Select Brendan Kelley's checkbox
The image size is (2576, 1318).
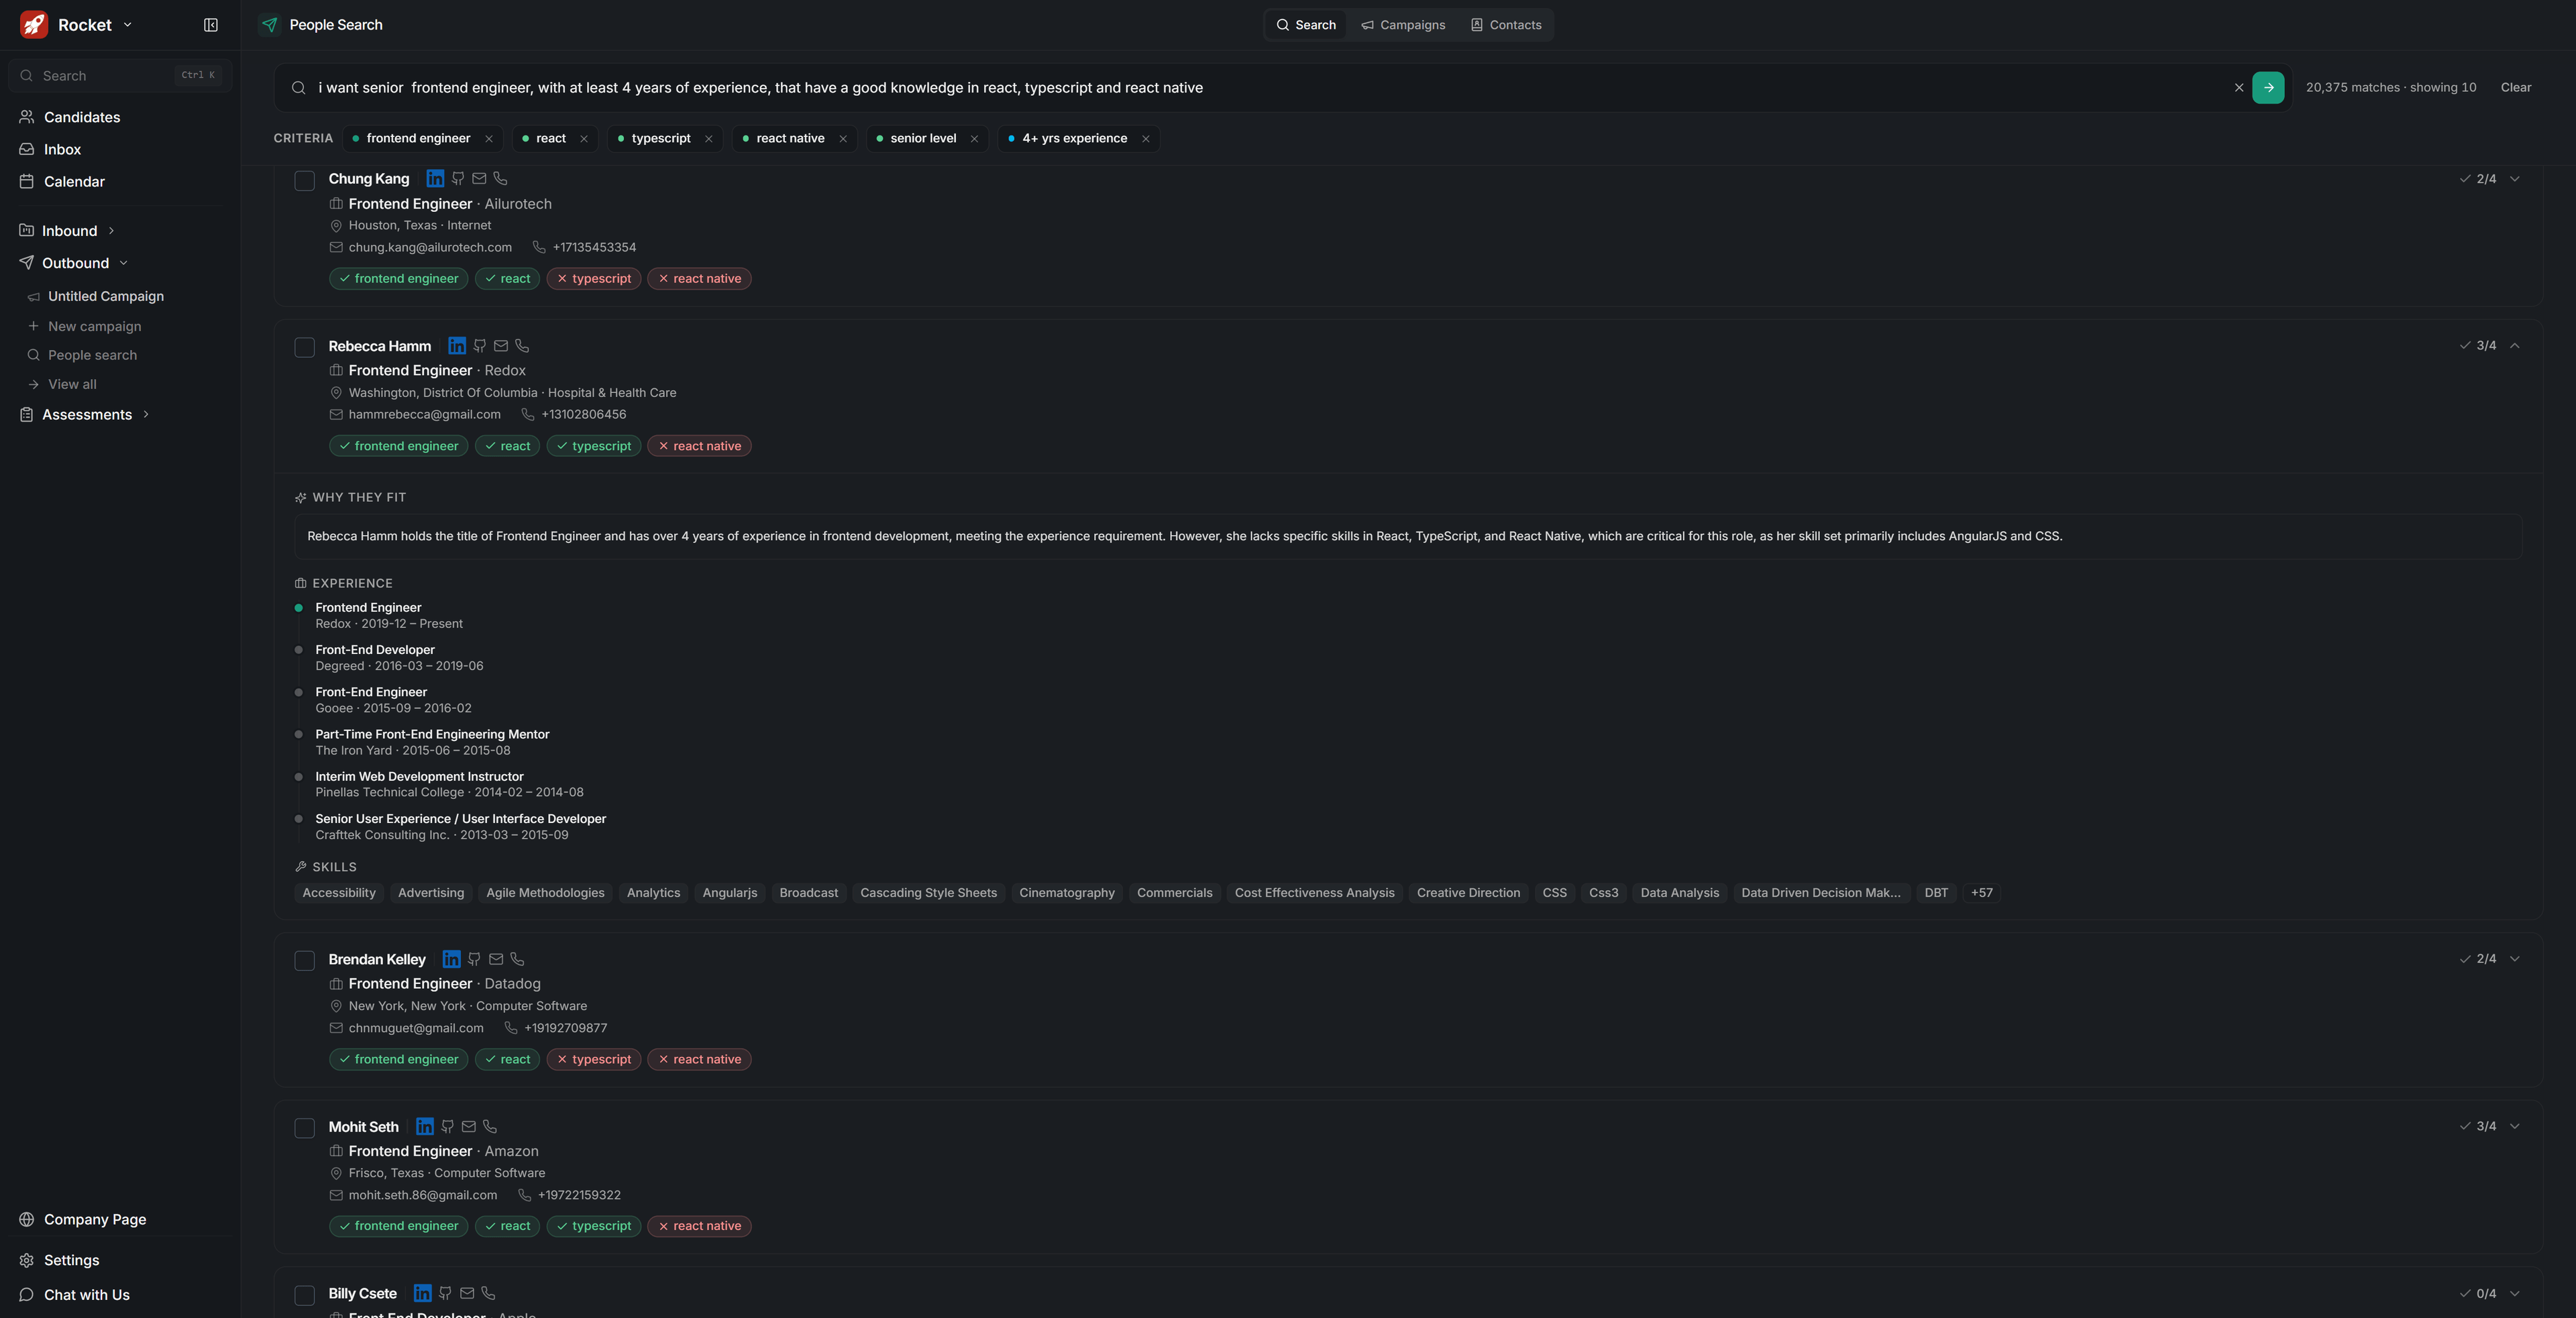tap(305, 961)
